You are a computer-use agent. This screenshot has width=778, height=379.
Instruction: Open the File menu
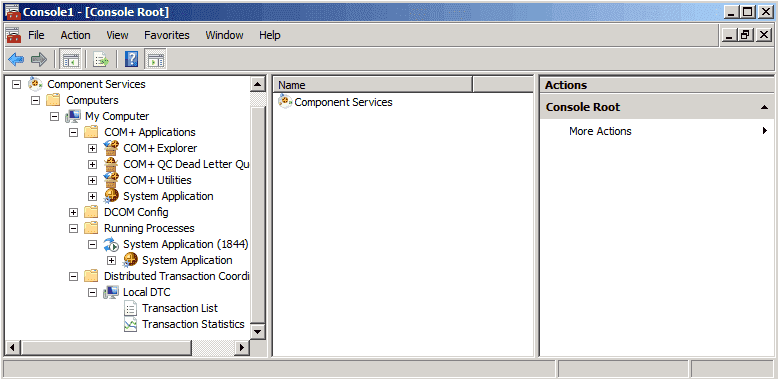point(36,35)
